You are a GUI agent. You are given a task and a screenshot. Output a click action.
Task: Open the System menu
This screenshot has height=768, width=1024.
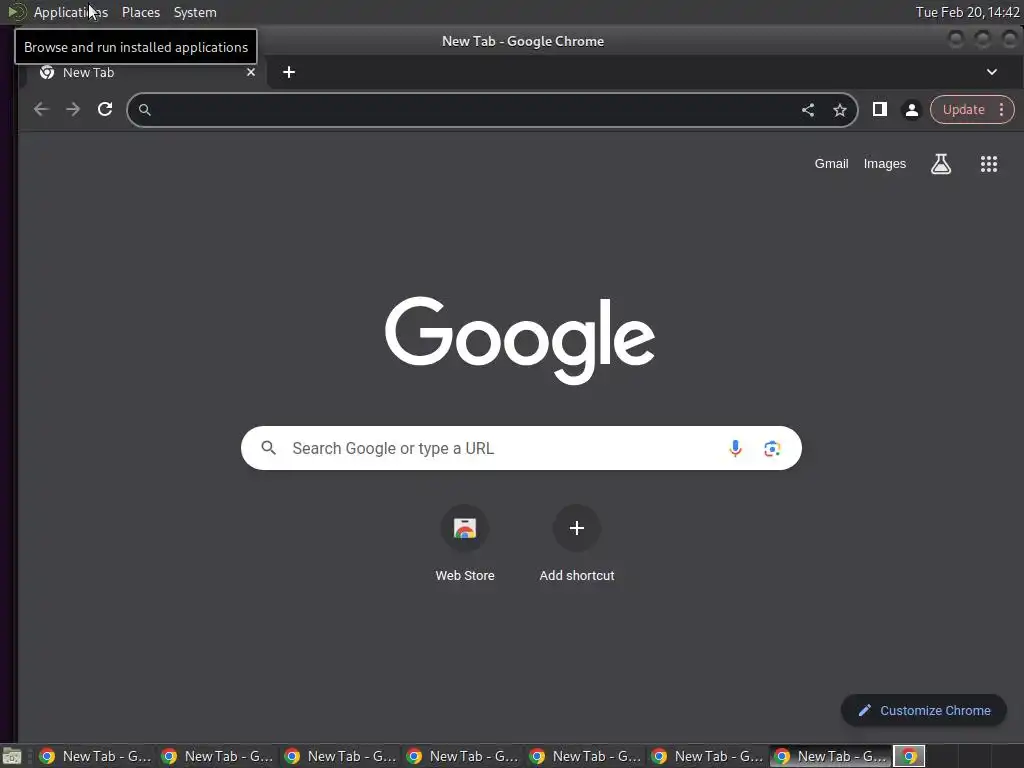click(x=195, y=12)
